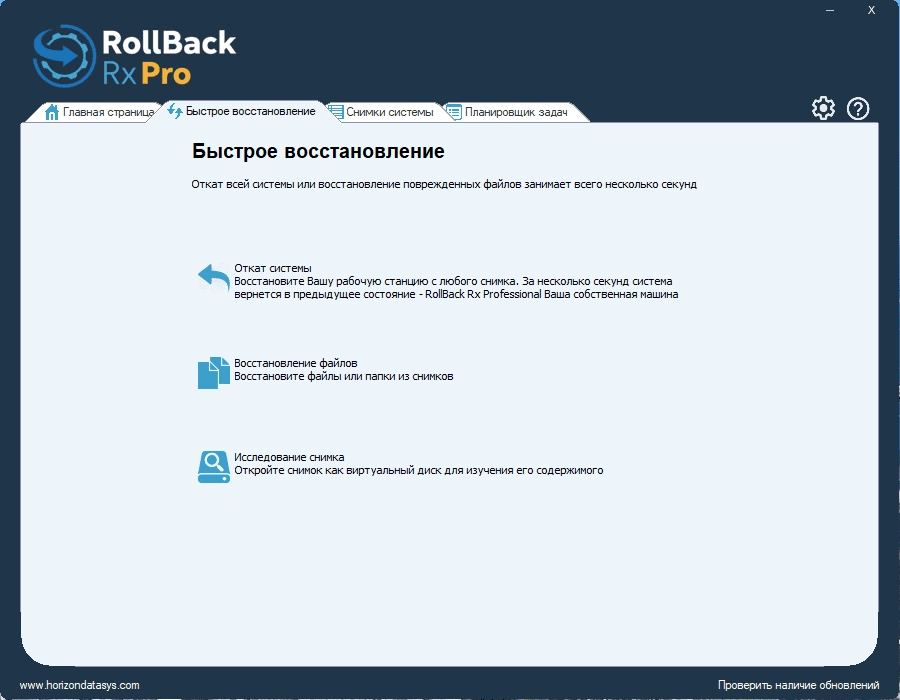Click the text 'Восстановите файлы или папки из снимков'

[x=344, y=376]
